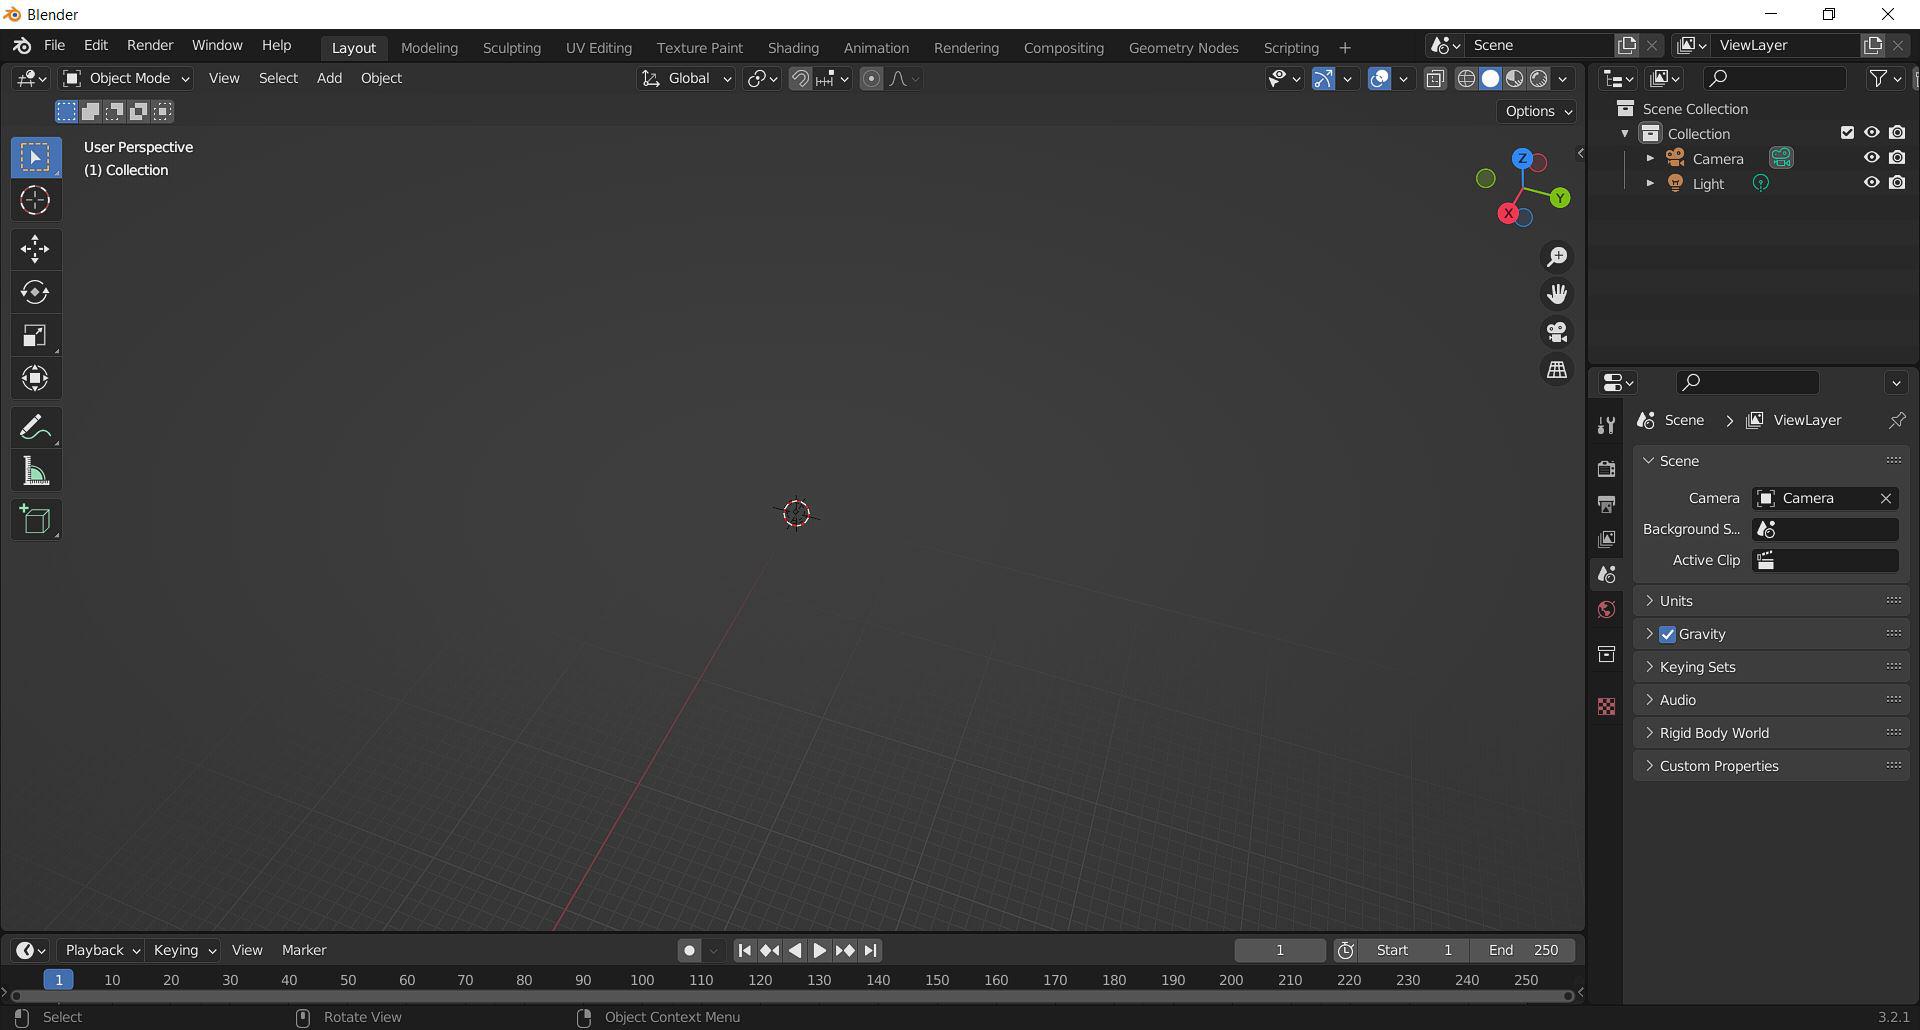The height and width of the screenshot is (1030, 1920).
Task: Click the Options button in the viewport header
Action: (1535, 111)
